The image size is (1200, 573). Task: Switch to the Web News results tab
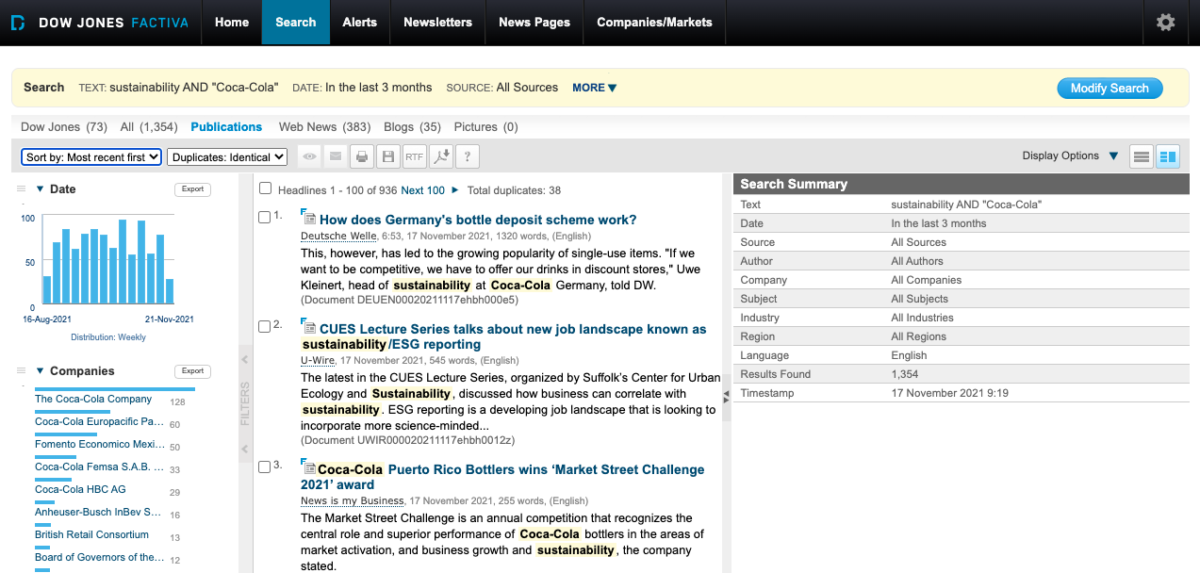[324, 127]
